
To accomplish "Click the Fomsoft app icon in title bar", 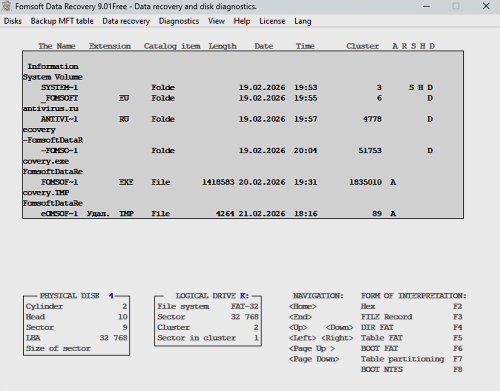I will point(7,6).
